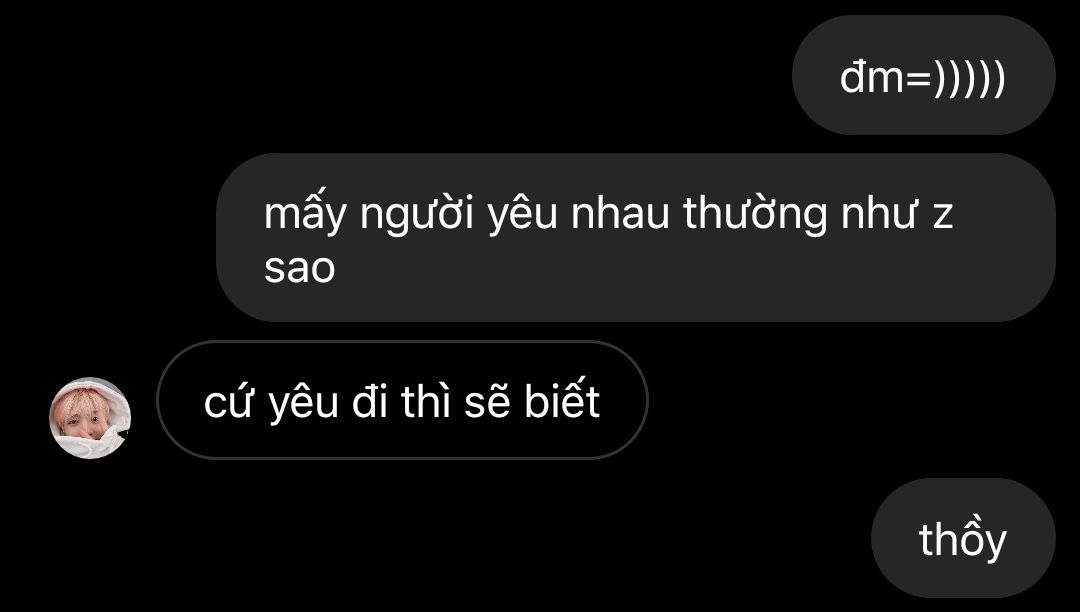Click the letter 'z' ending the first line

[943, 218]
